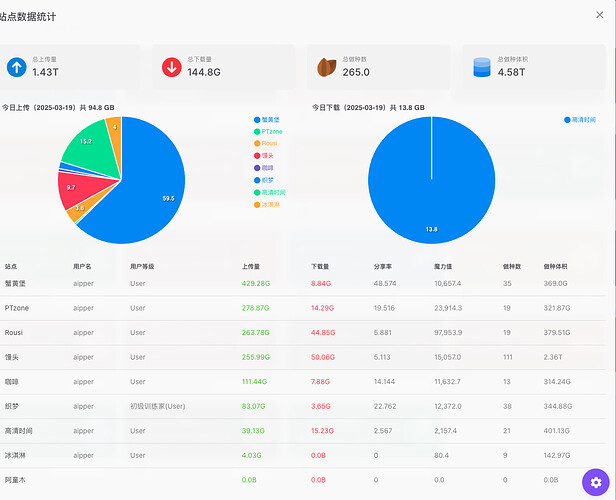The width and height of the screenshot is (616, 500).
Task: Click the red total download arrow icon
Action: (172, 67)
